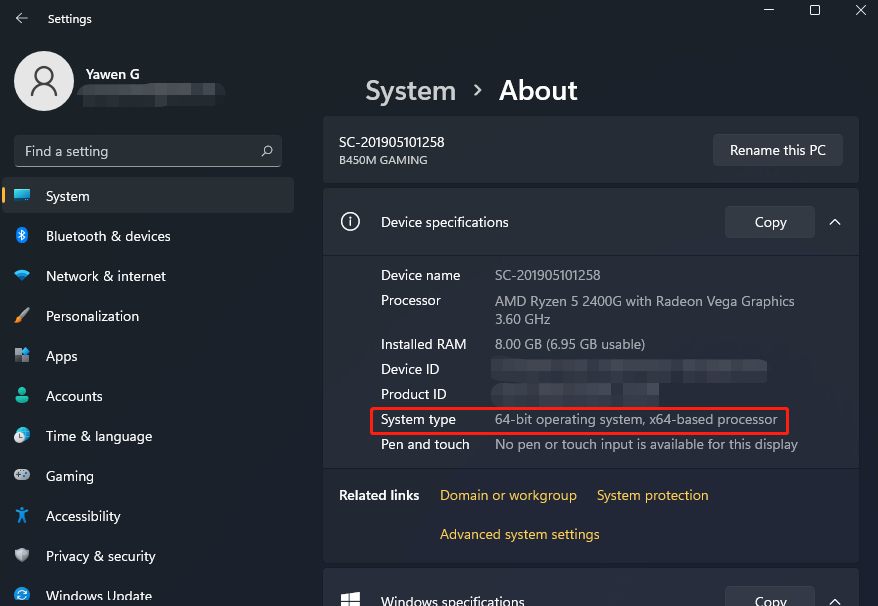The image size is (878, 606).
Task: Open Personalization settings
Action: coord(148,316)
